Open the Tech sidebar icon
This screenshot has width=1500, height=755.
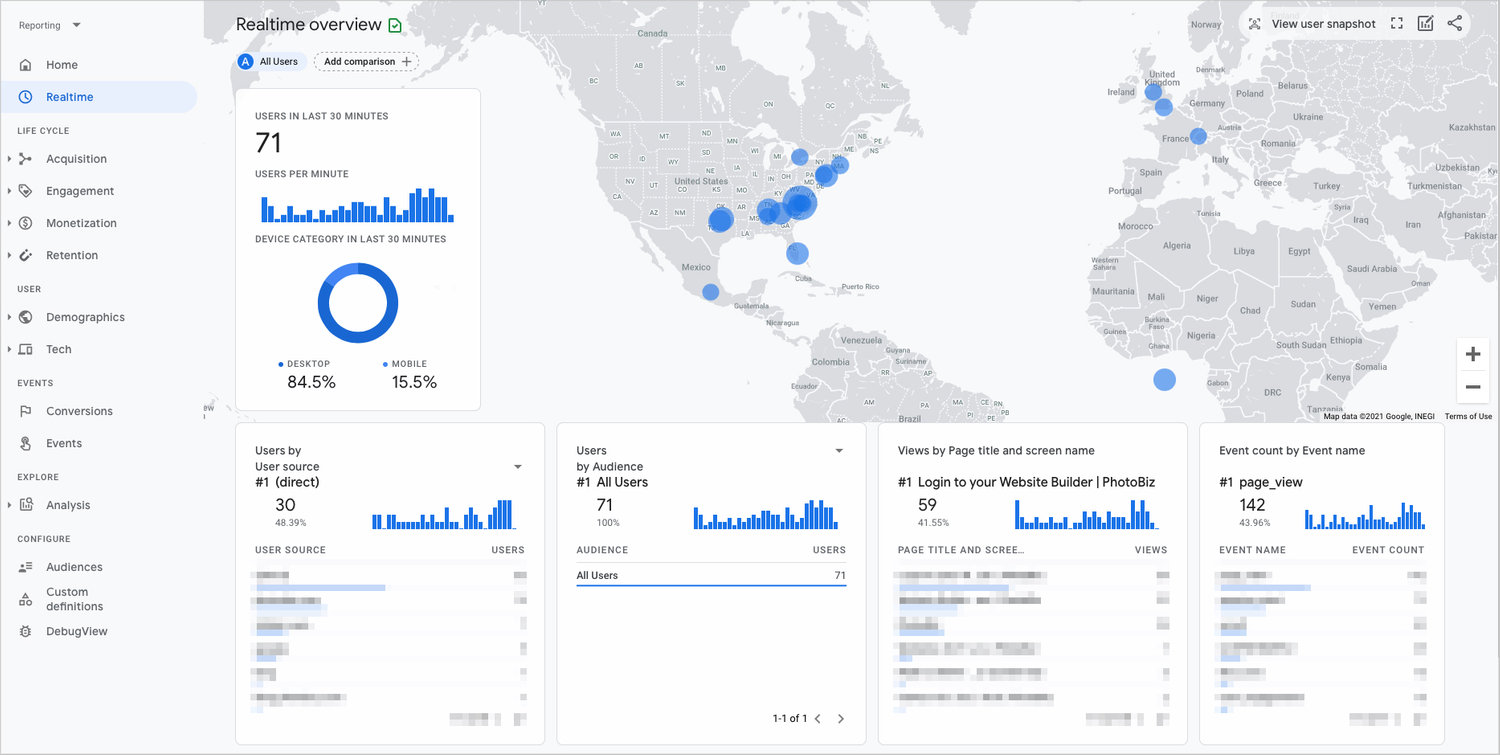pos(27,349)
